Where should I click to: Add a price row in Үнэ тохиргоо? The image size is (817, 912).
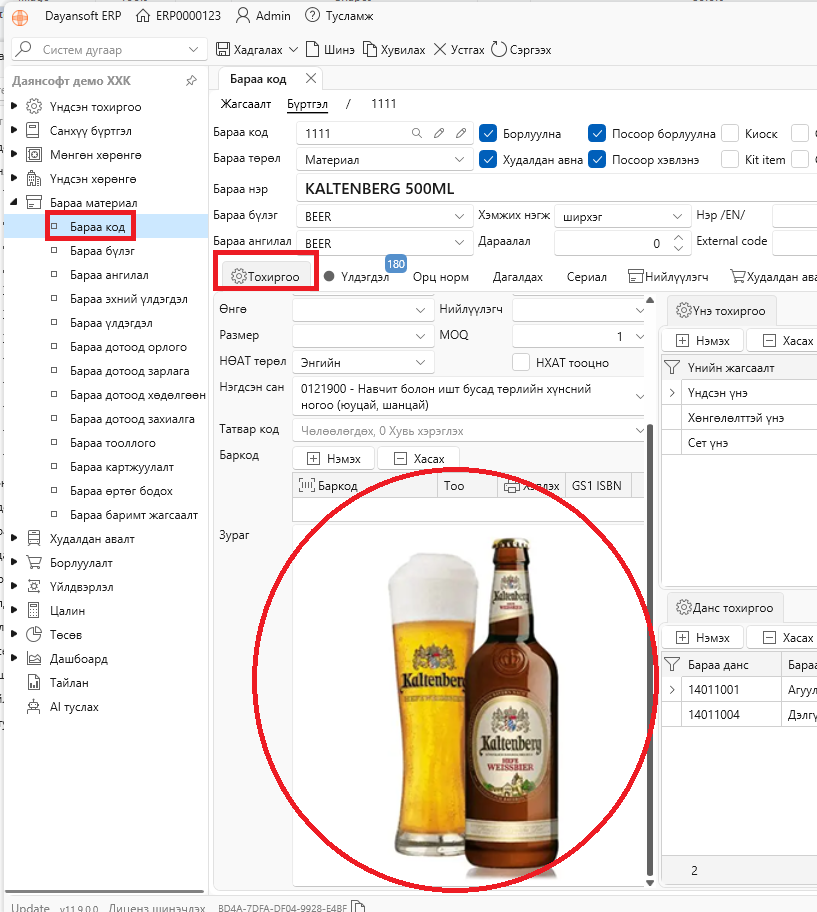click(x=704, y=340)
